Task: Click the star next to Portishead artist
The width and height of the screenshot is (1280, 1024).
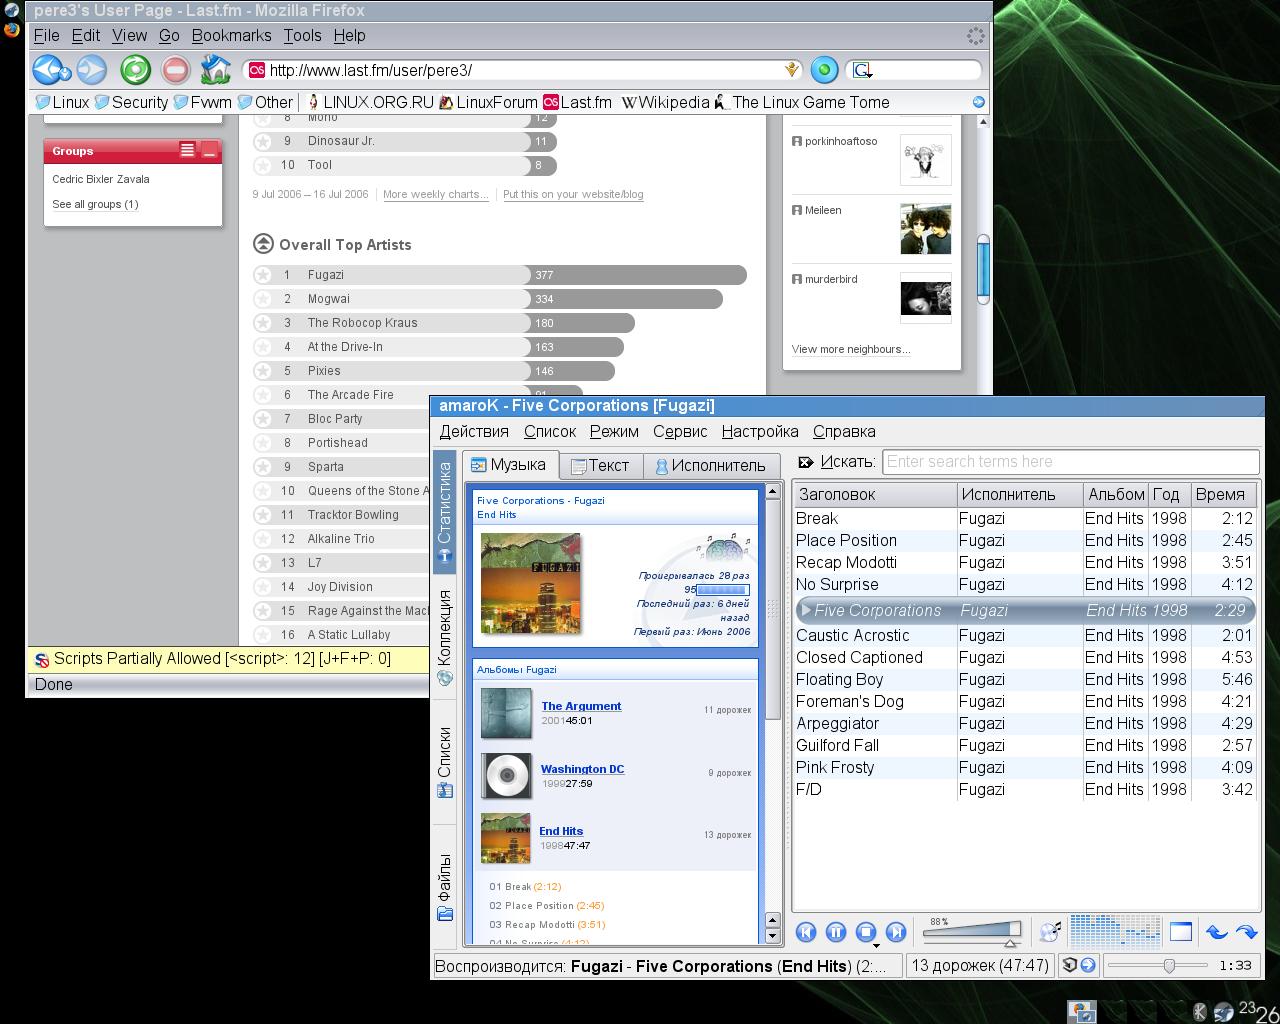Action: 263,443
